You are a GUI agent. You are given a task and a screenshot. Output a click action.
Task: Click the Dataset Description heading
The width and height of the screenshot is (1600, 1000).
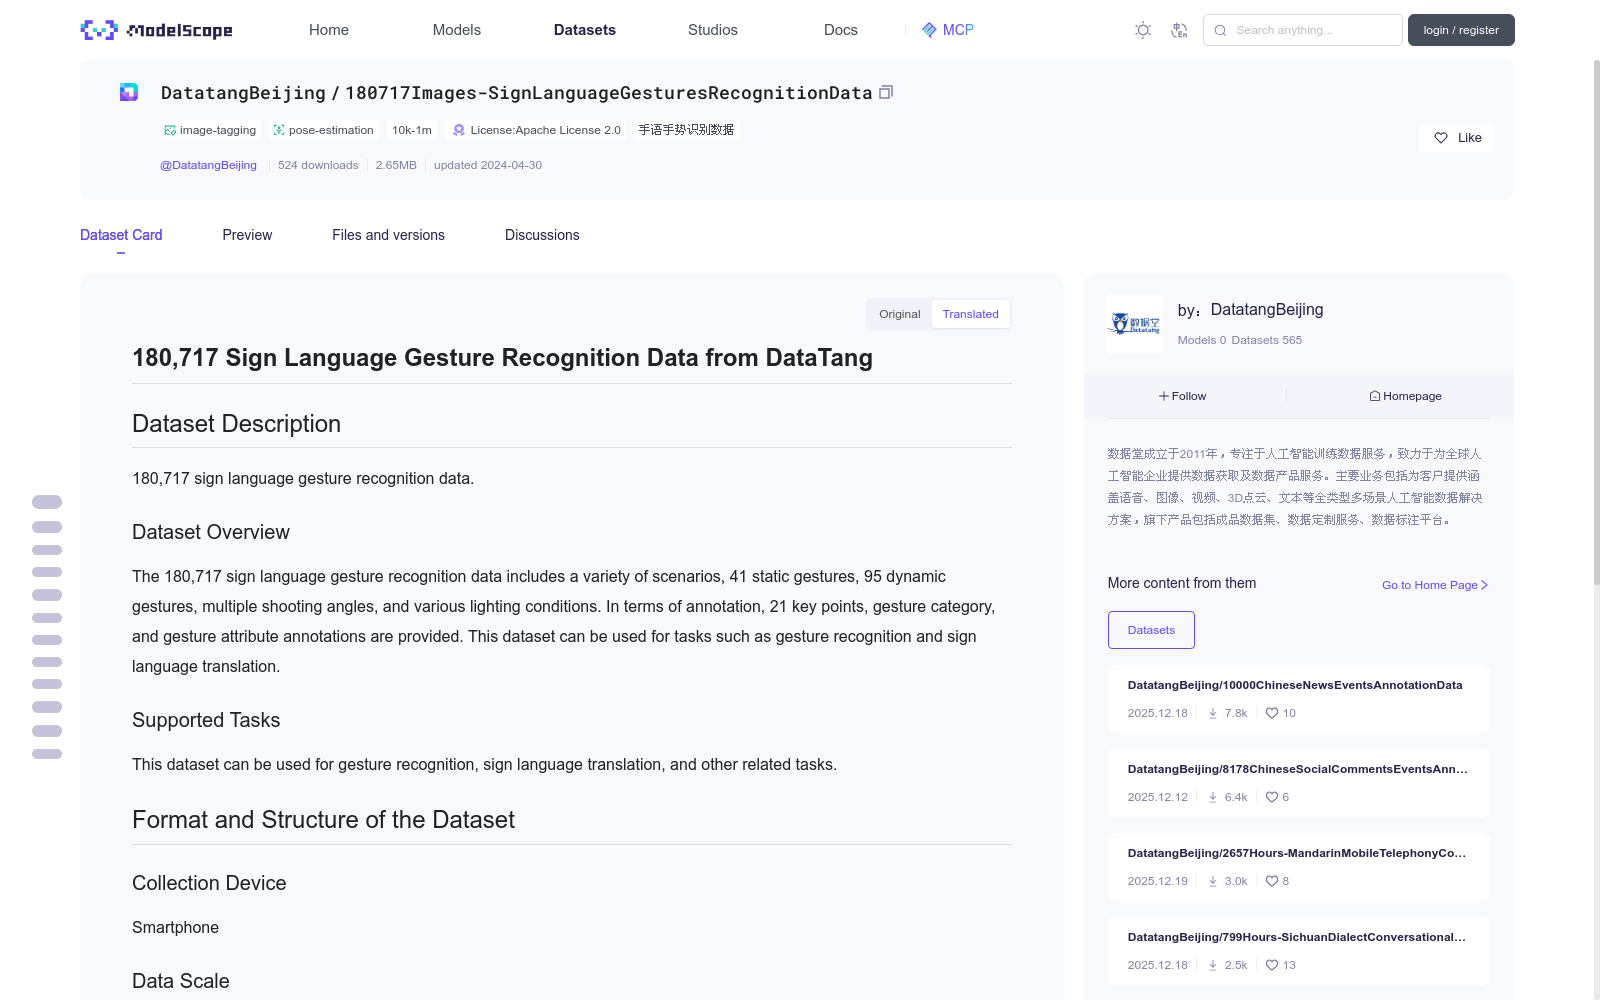tap(236, 424)
